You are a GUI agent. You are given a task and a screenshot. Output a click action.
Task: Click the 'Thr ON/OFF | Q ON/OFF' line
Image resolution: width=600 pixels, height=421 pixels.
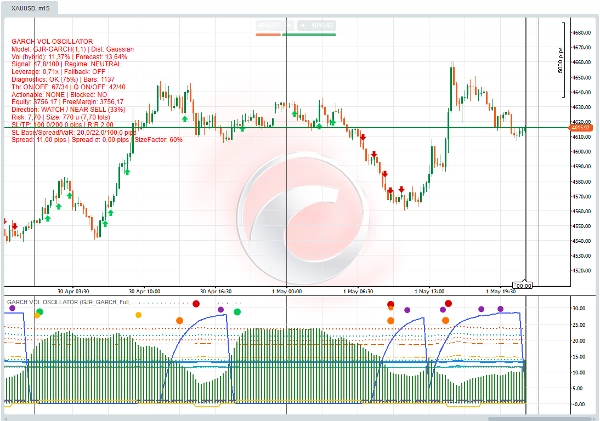68,87
